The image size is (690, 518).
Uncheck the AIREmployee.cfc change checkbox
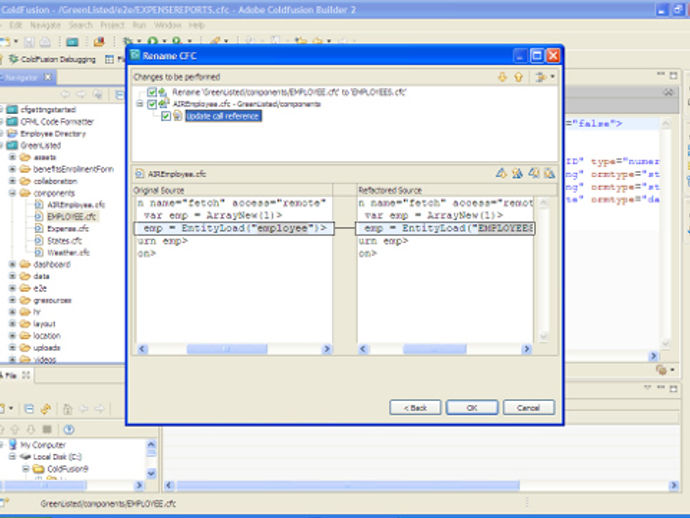pos(152,104)
